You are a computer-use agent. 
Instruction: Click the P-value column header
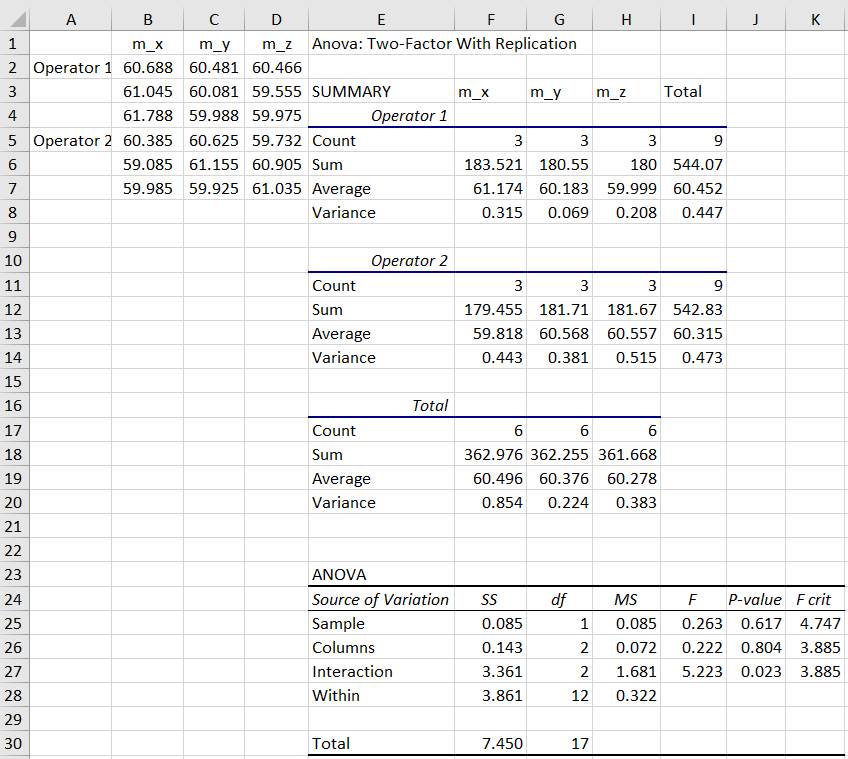pyautogui.click(x=754, y=599)
